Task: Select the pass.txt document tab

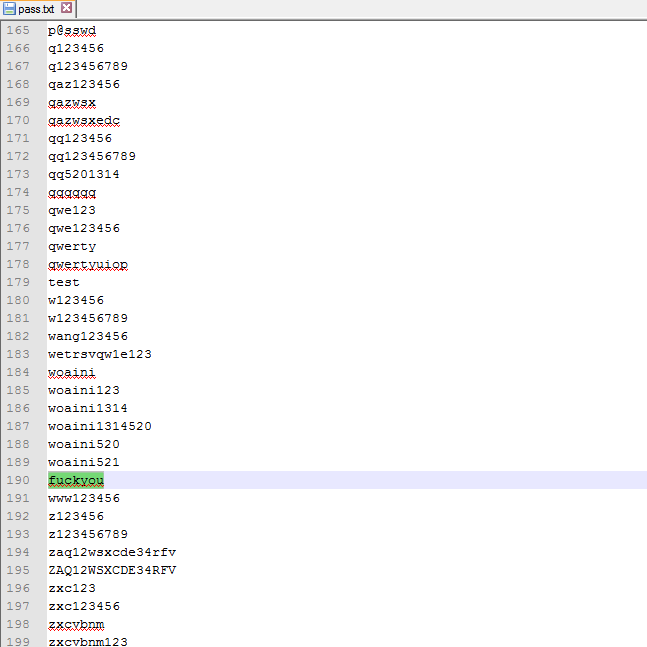Action: 38,9
